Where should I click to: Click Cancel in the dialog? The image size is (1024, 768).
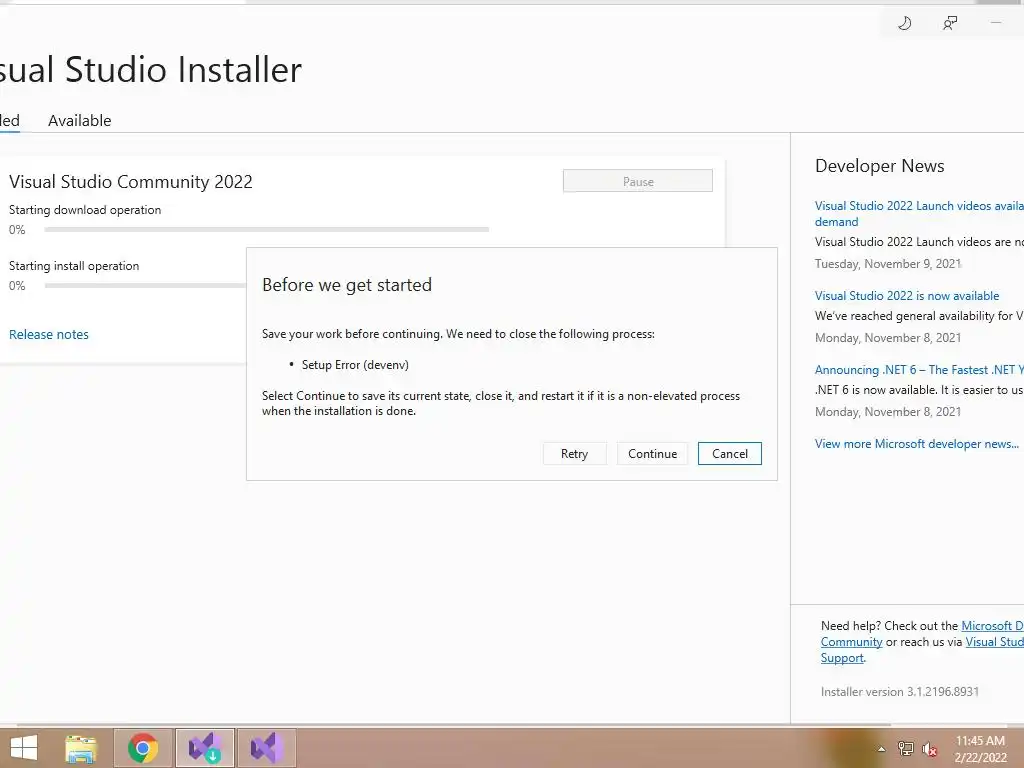[x=729, y=454]
